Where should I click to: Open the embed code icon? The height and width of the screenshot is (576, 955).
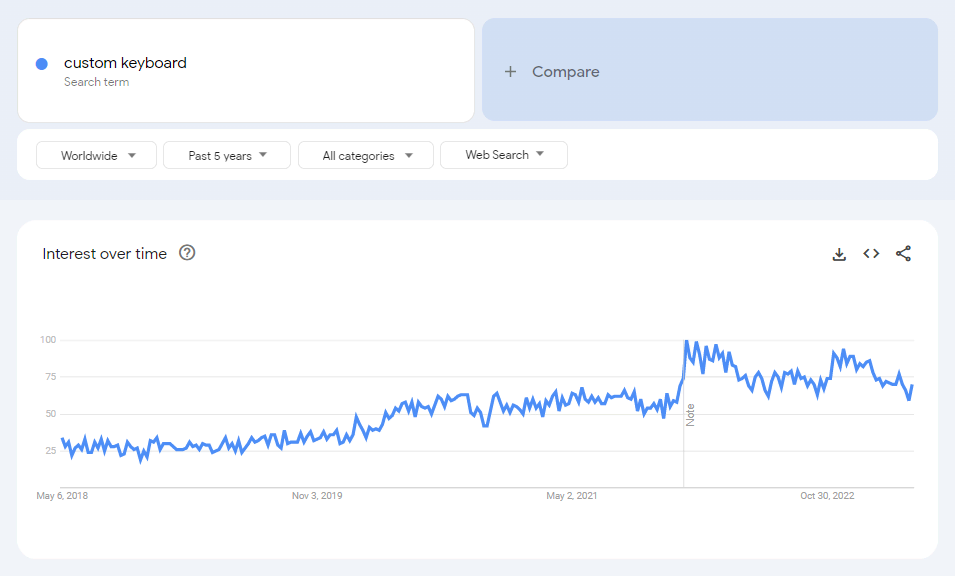click(871, 254)
